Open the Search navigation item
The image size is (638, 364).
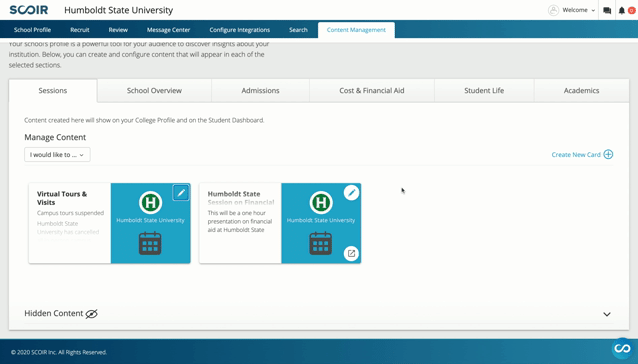pos(298,30)
